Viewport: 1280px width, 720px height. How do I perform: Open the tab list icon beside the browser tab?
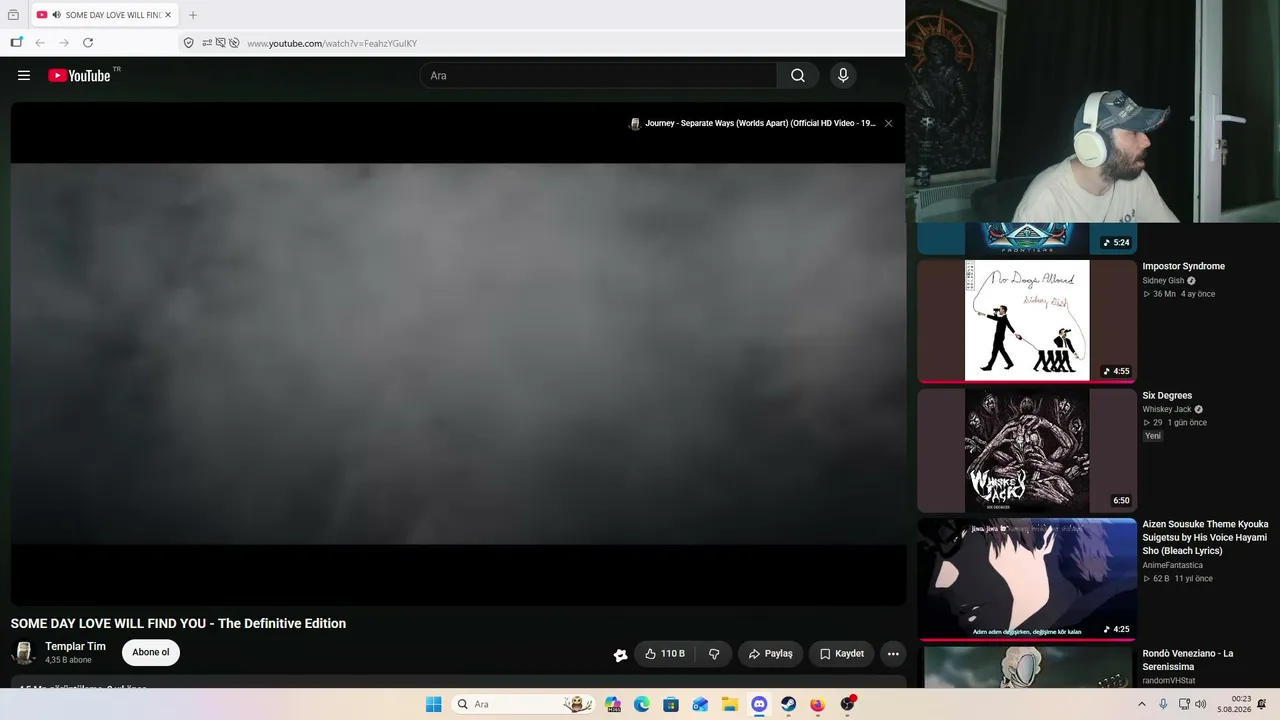coord(13,15)
